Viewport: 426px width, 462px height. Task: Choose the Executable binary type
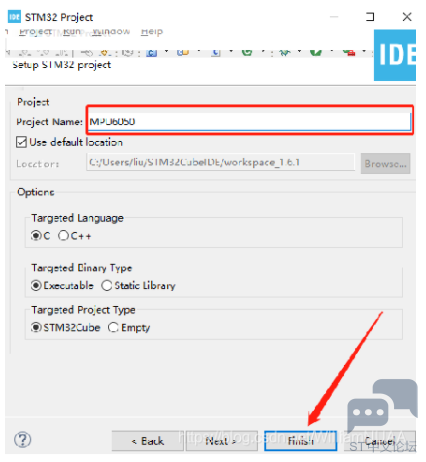point(36,286)
